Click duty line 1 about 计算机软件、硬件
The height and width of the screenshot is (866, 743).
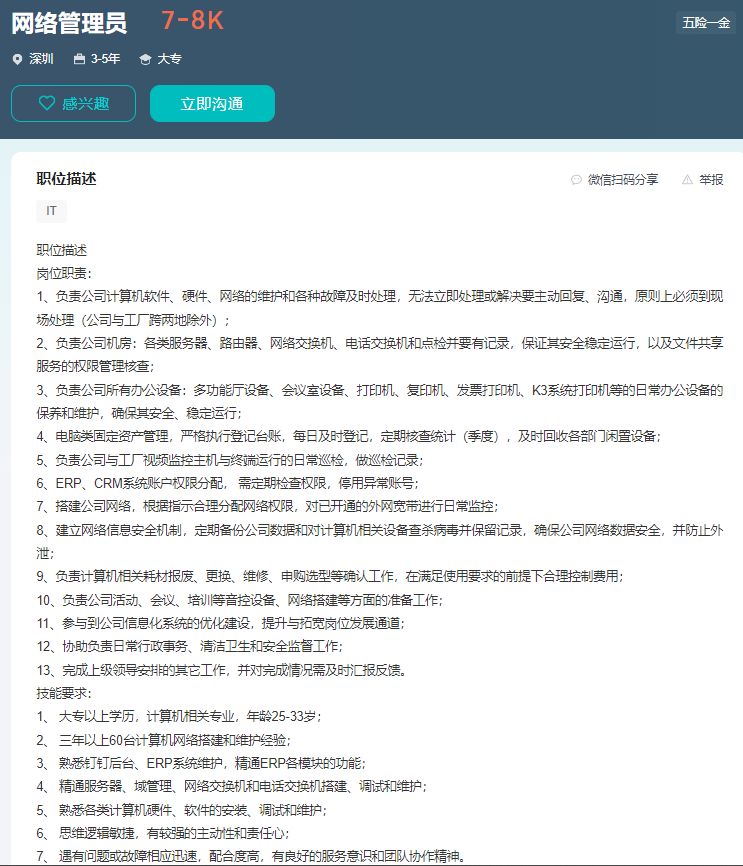click(x=380, y=308)
